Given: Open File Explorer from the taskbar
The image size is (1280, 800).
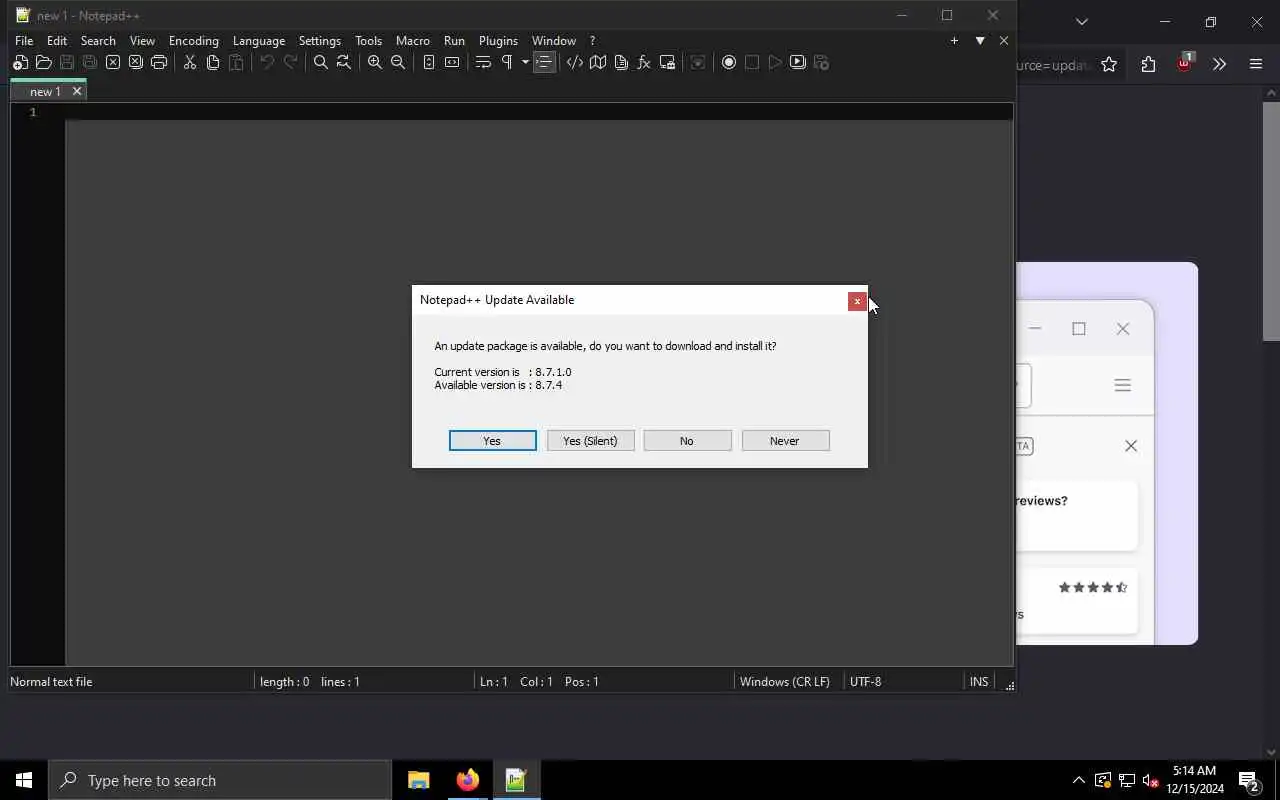Looking at the screenshot, I should (x=419, y=780).
